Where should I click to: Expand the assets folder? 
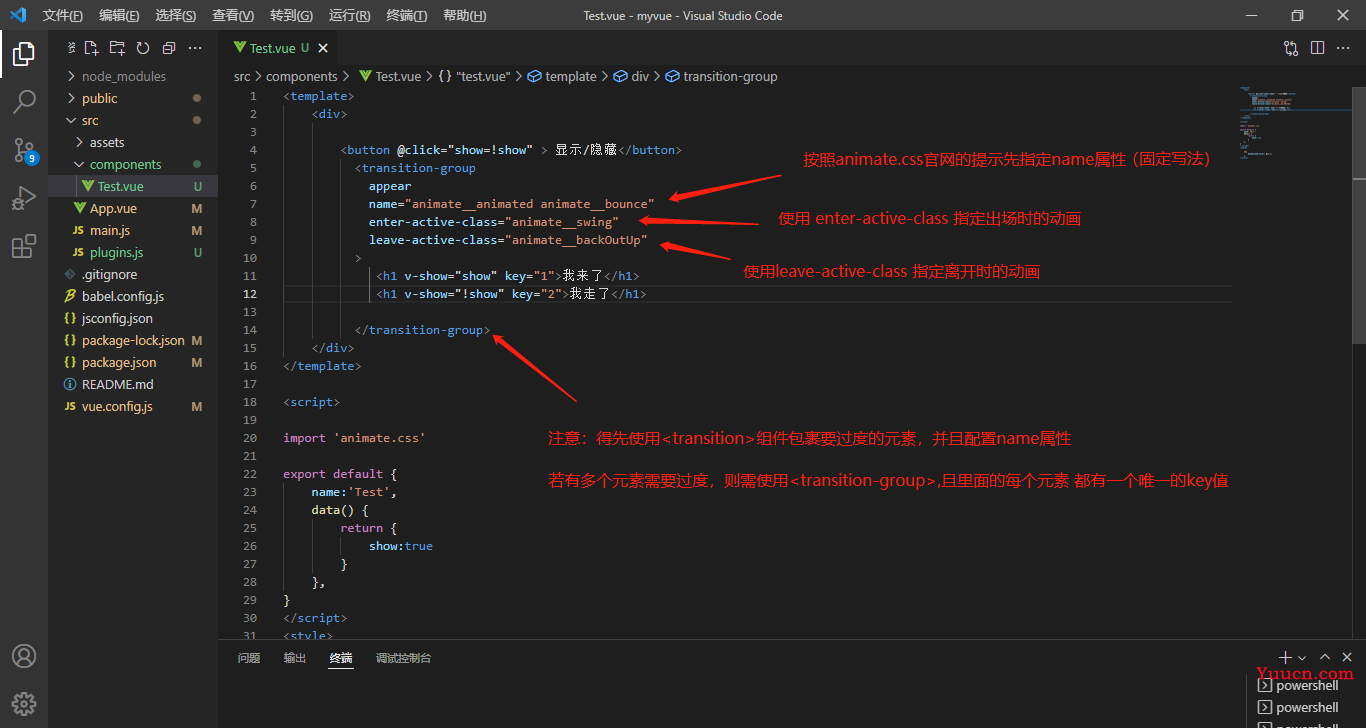[133, 142]
